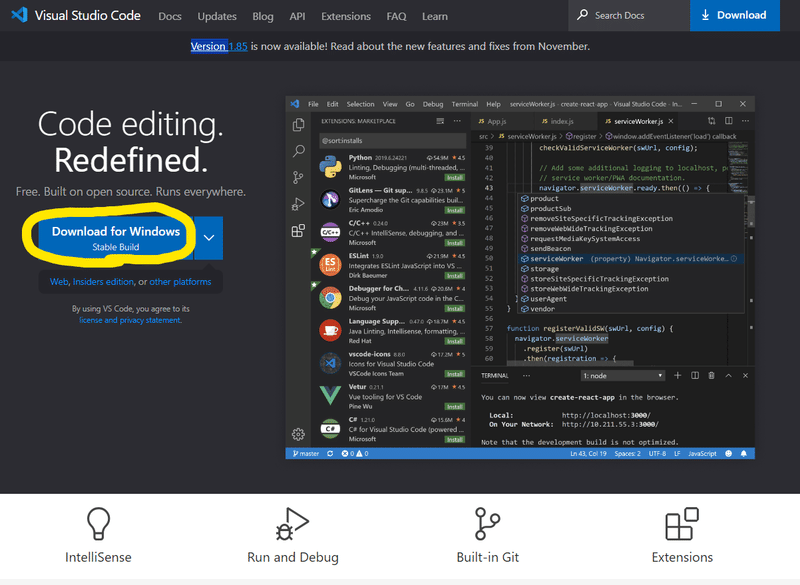Click the editor more actions ellipsis
800x585 pixels.
click(x=745, y=121)
